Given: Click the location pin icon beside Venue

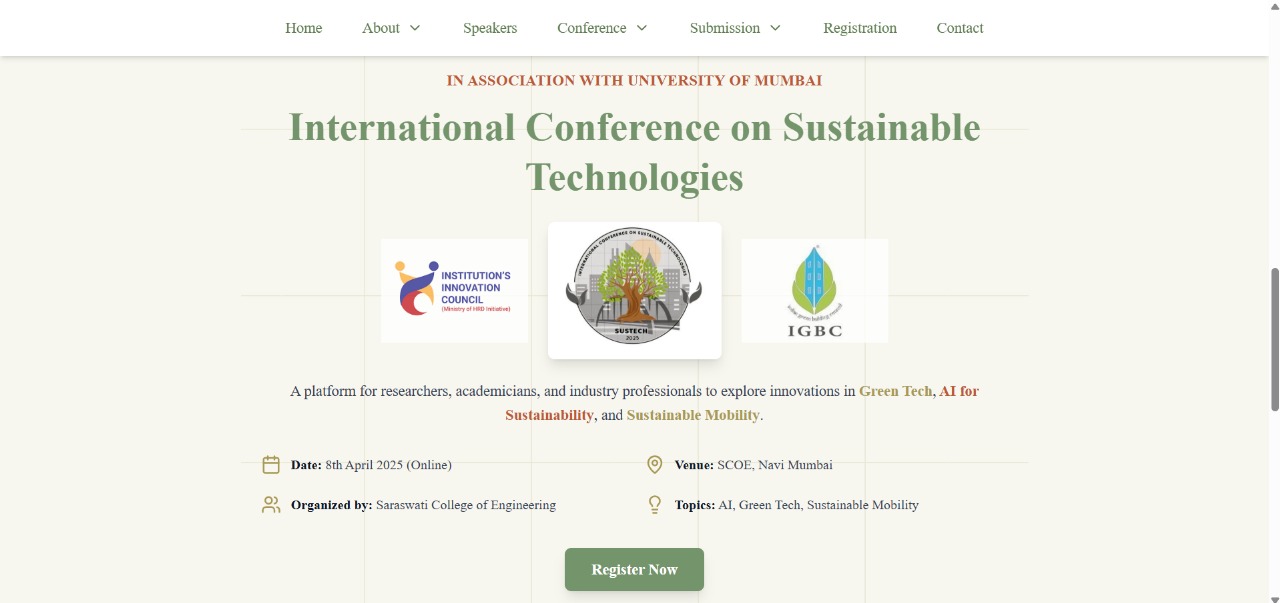Looking at the screenshot, I should tap(655, 465).
